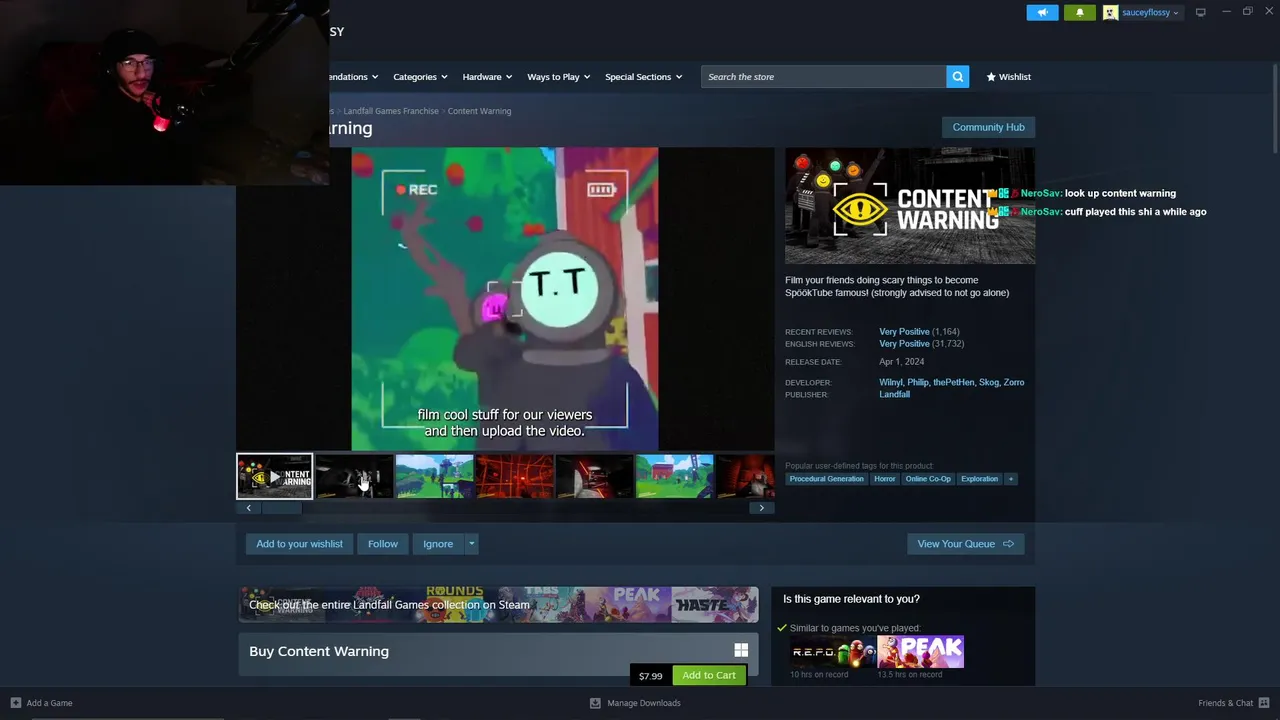This screenshot has height=720, width=1280.
Task: Click the Release Date Apr 1, 2024 text
Action: coord(901,362)
